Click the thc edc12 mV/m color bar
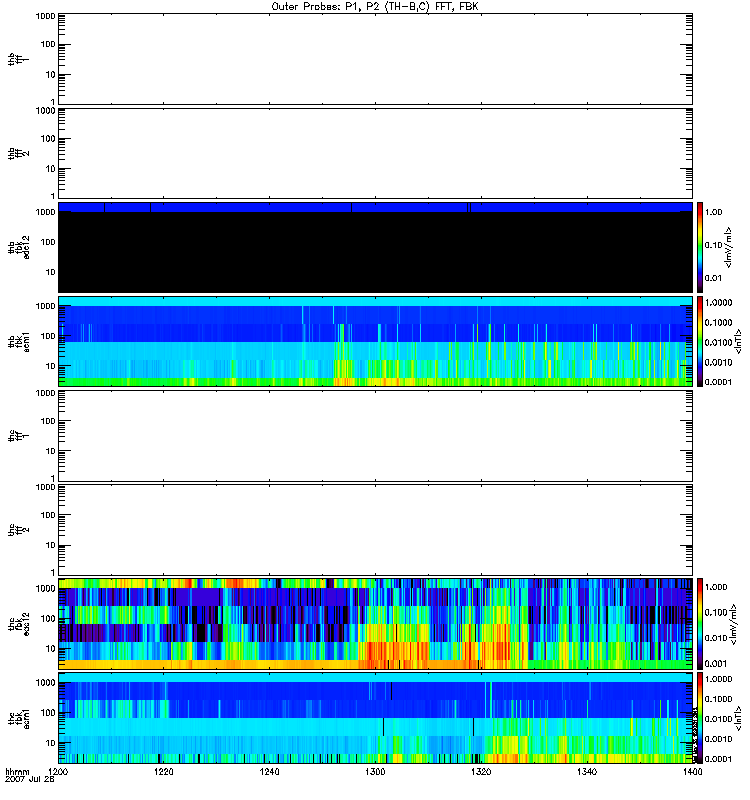750x800 pixels. 701,623
